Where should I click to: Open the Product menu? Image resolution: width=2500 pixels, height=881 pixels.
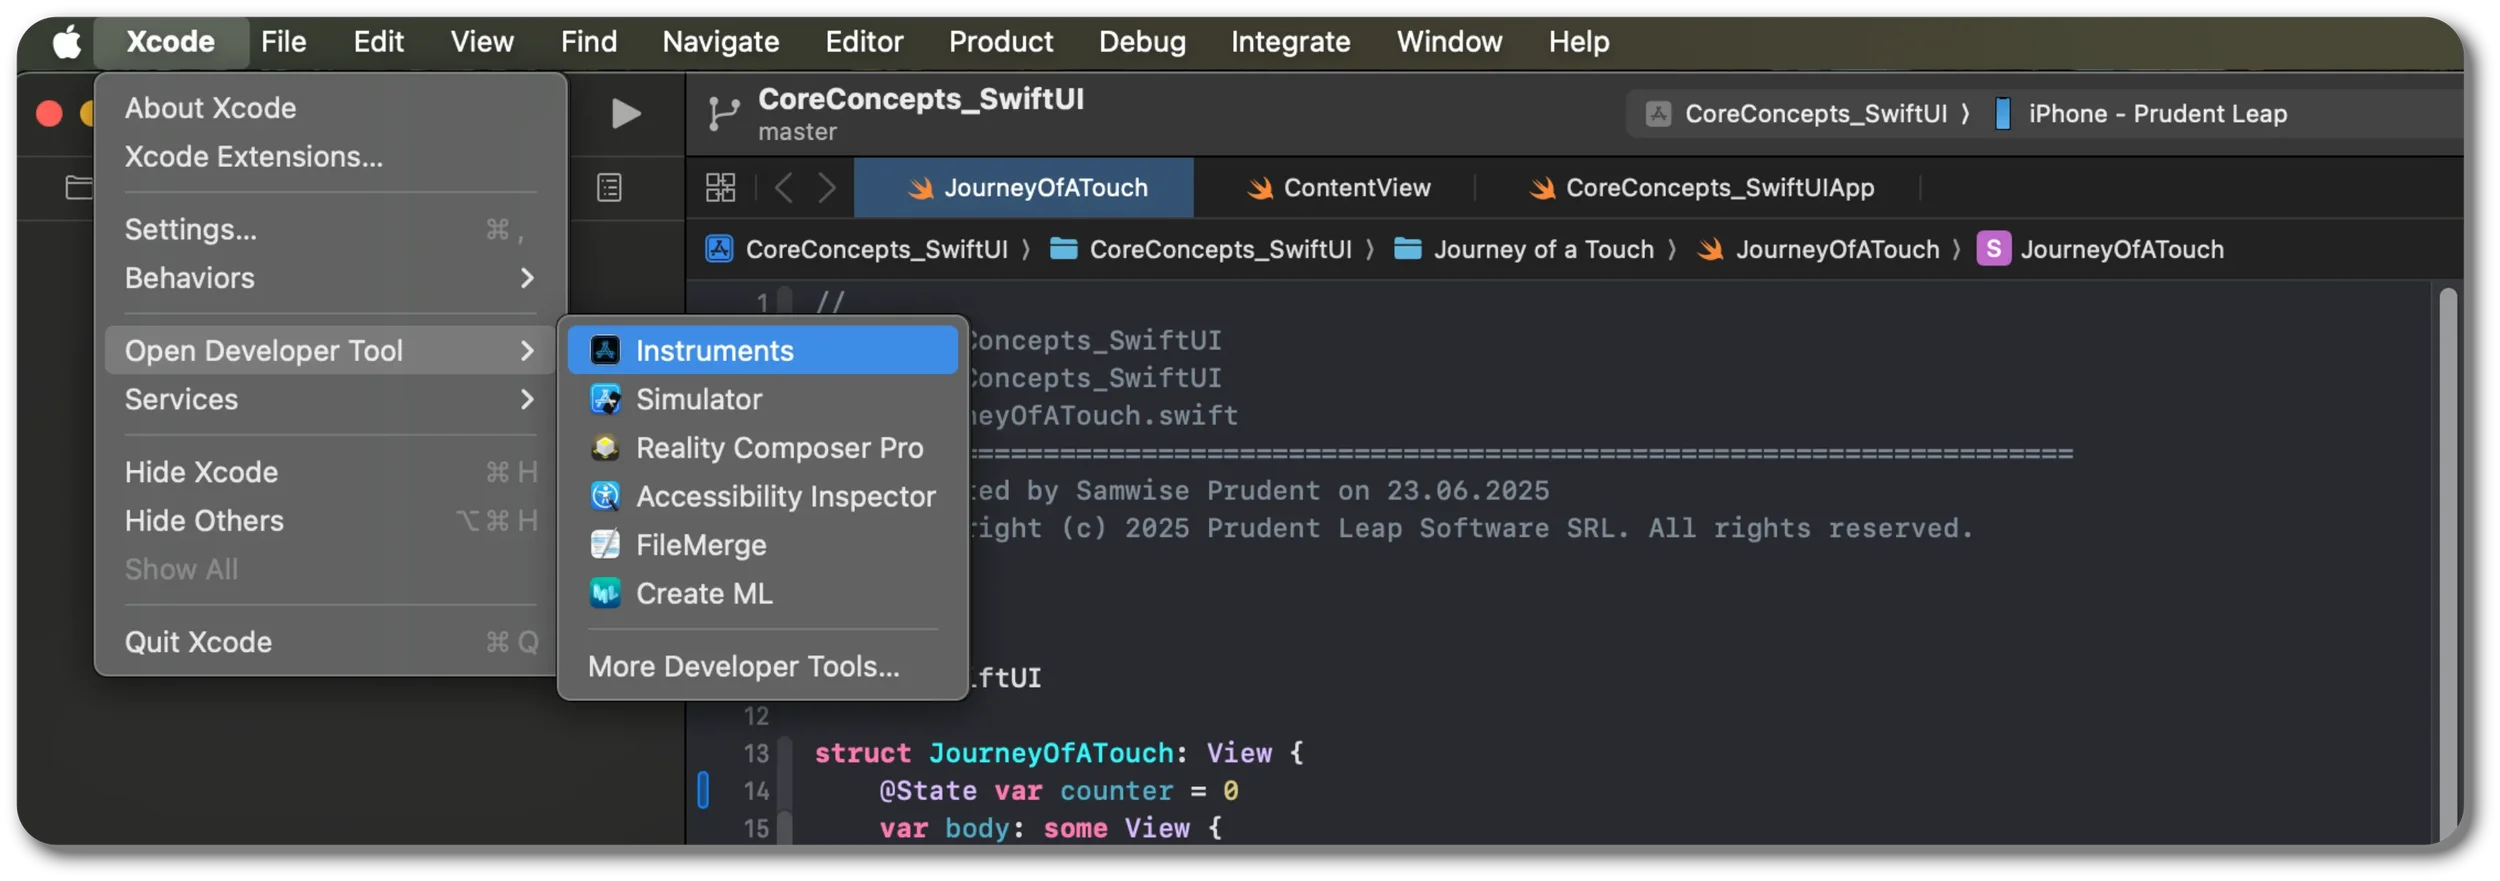[1000, 42]
